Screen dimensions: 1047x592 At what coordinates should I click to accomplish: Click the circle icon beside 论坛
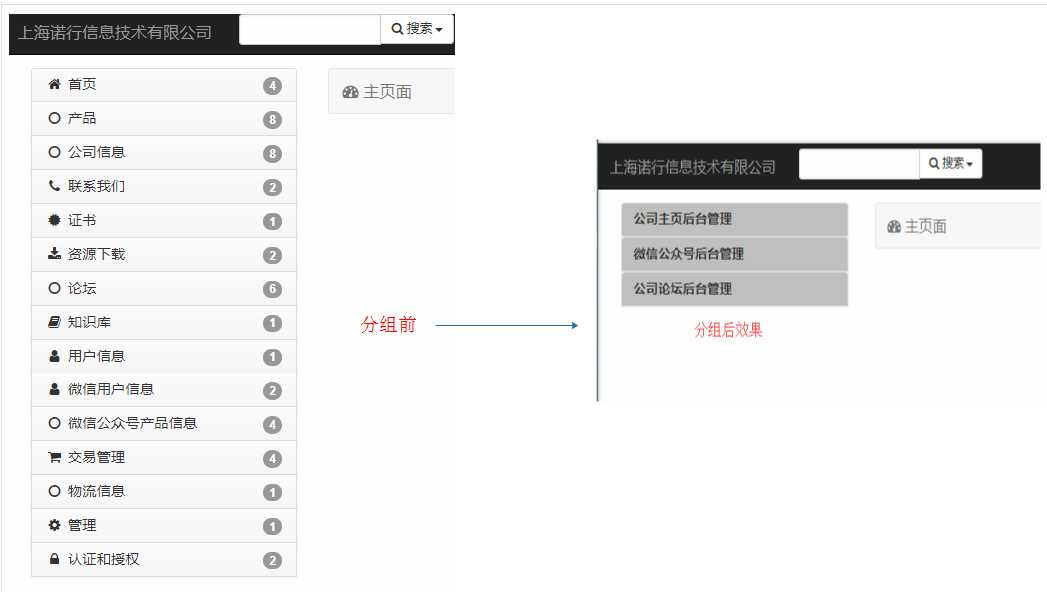(x=54, y=288)
